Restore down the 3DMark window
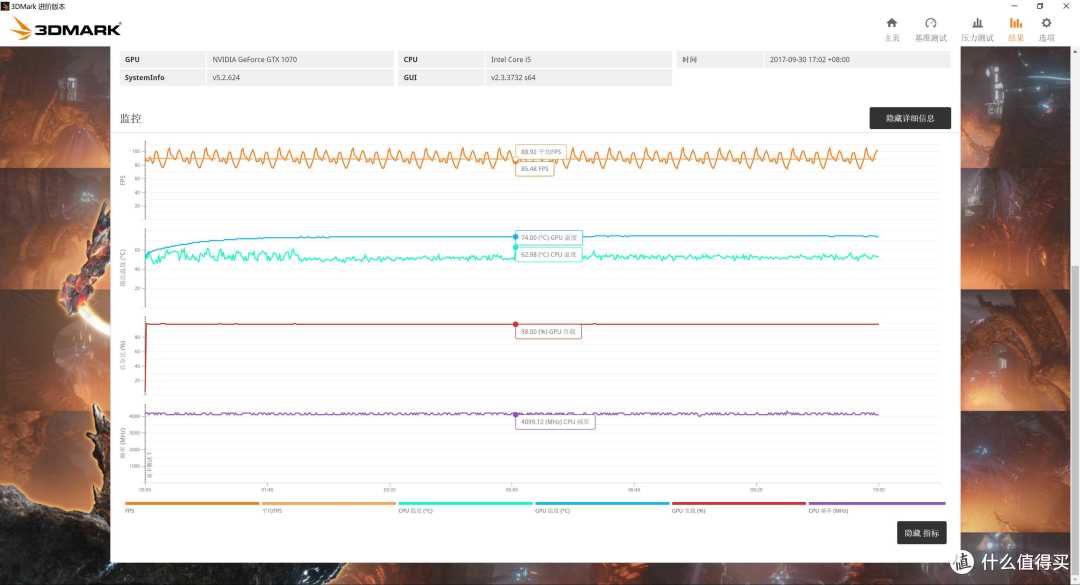This screenshot has height=585, width=1080. point(1040,6)
